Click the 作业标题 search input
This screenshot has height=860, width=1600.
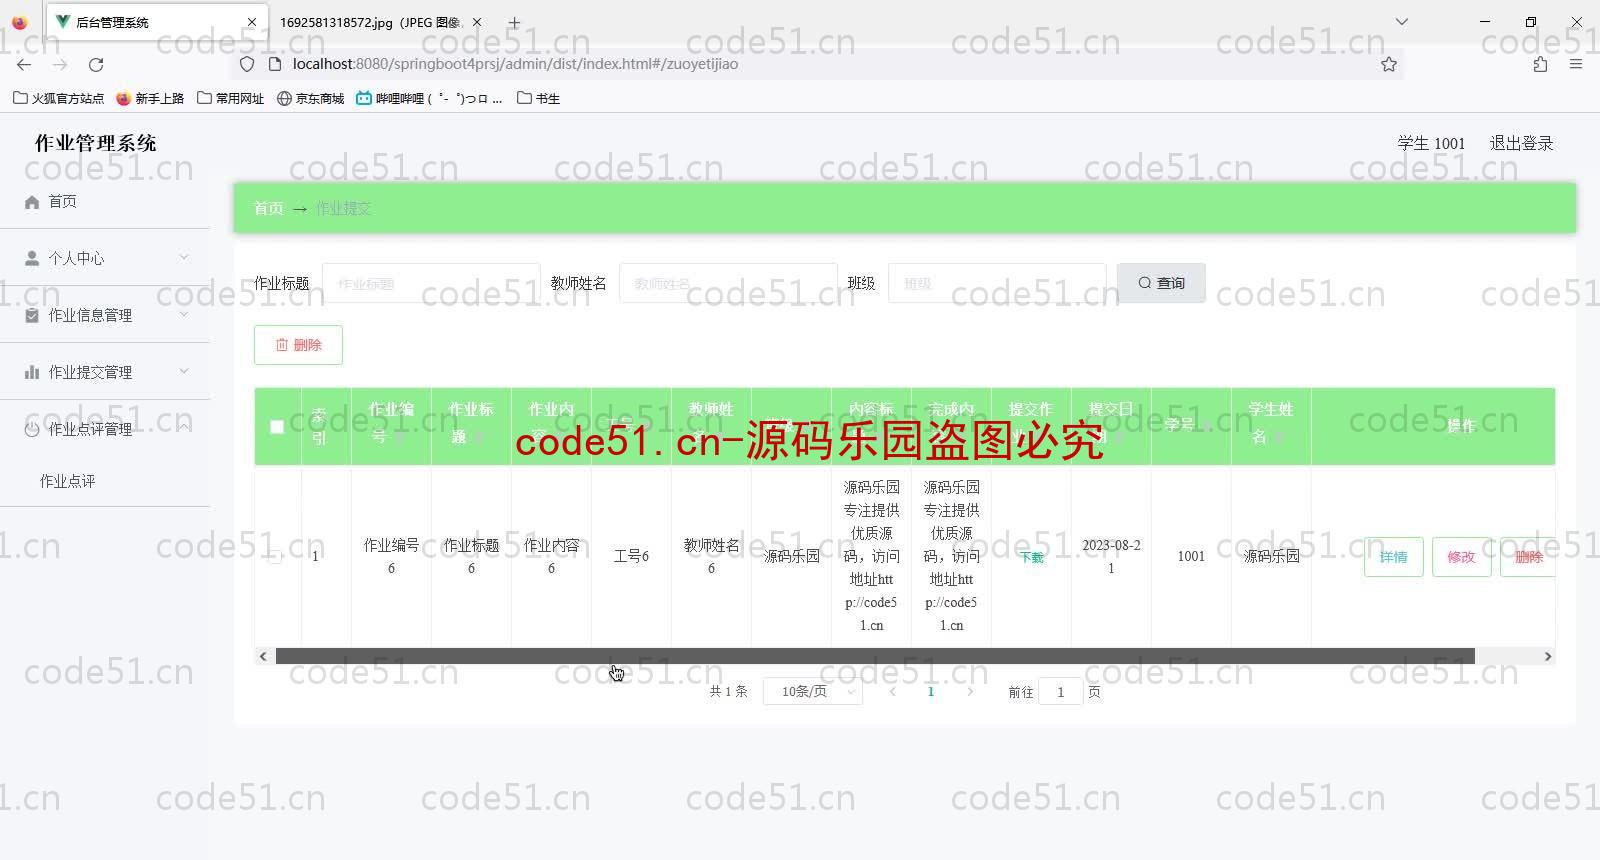[431, 283]
